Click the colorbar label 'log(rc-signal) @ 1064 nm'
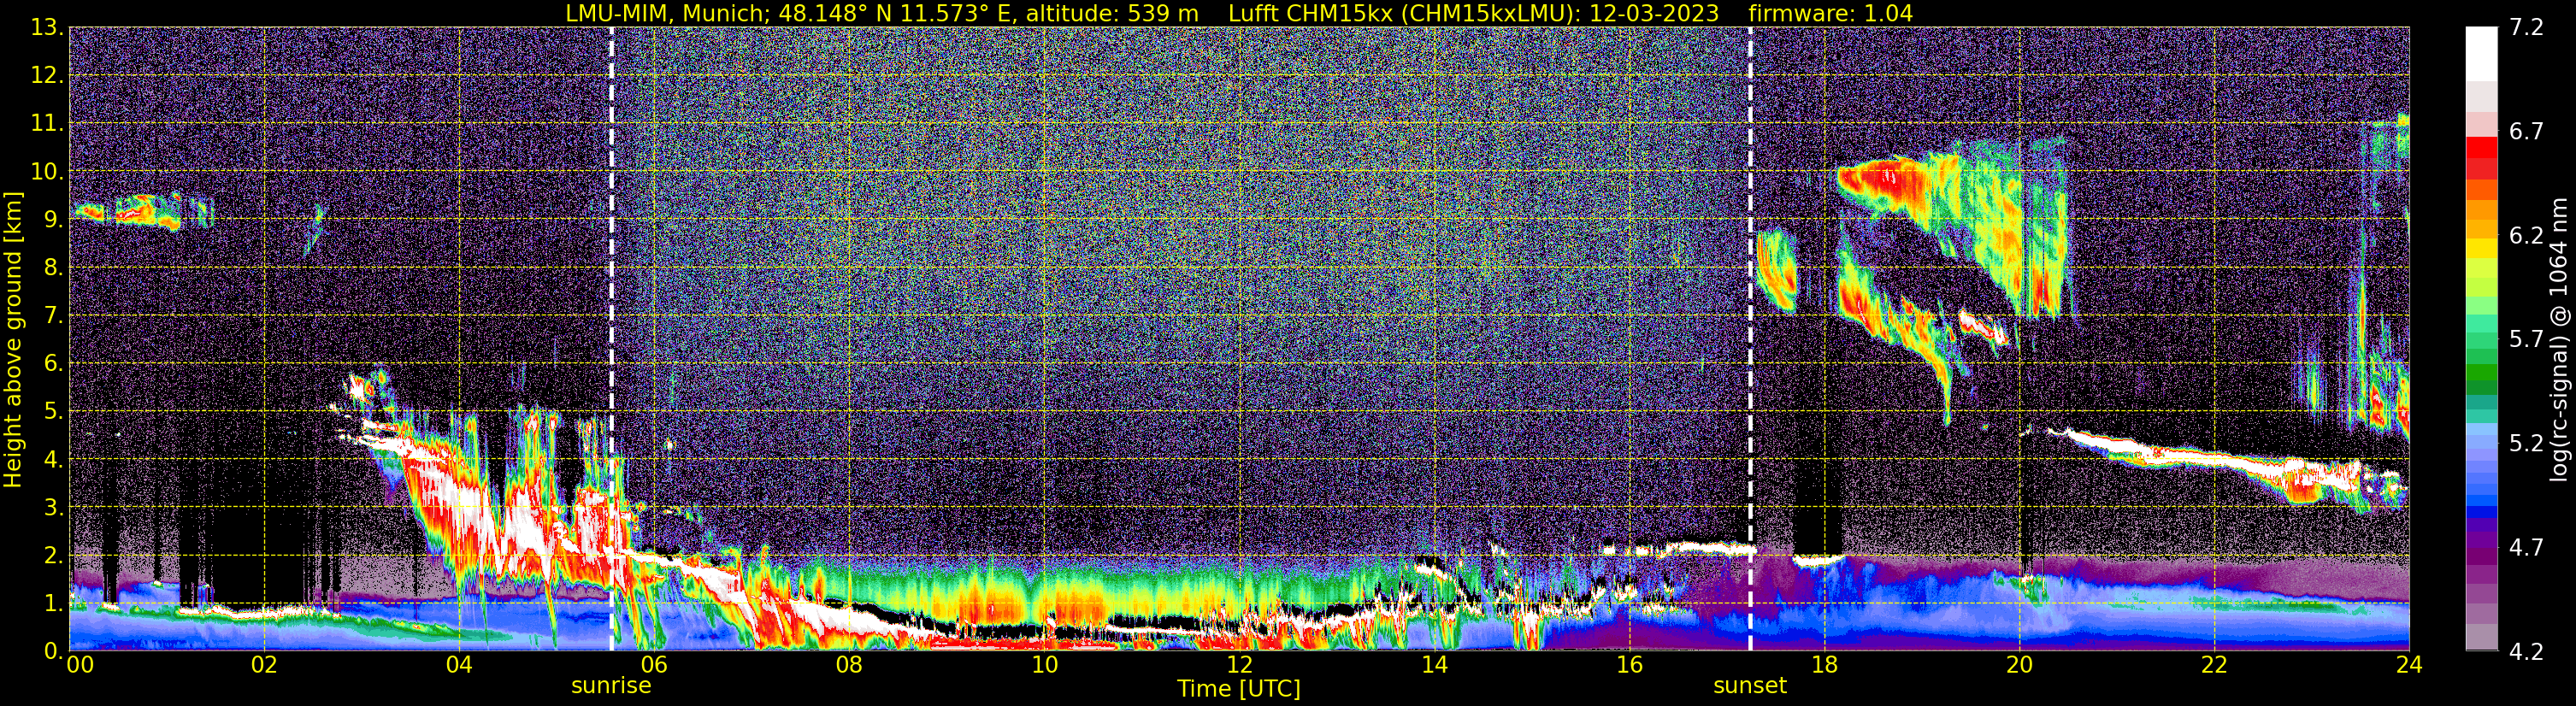The width and height of the screenshot is (2576, 706). coord(2559,339)
